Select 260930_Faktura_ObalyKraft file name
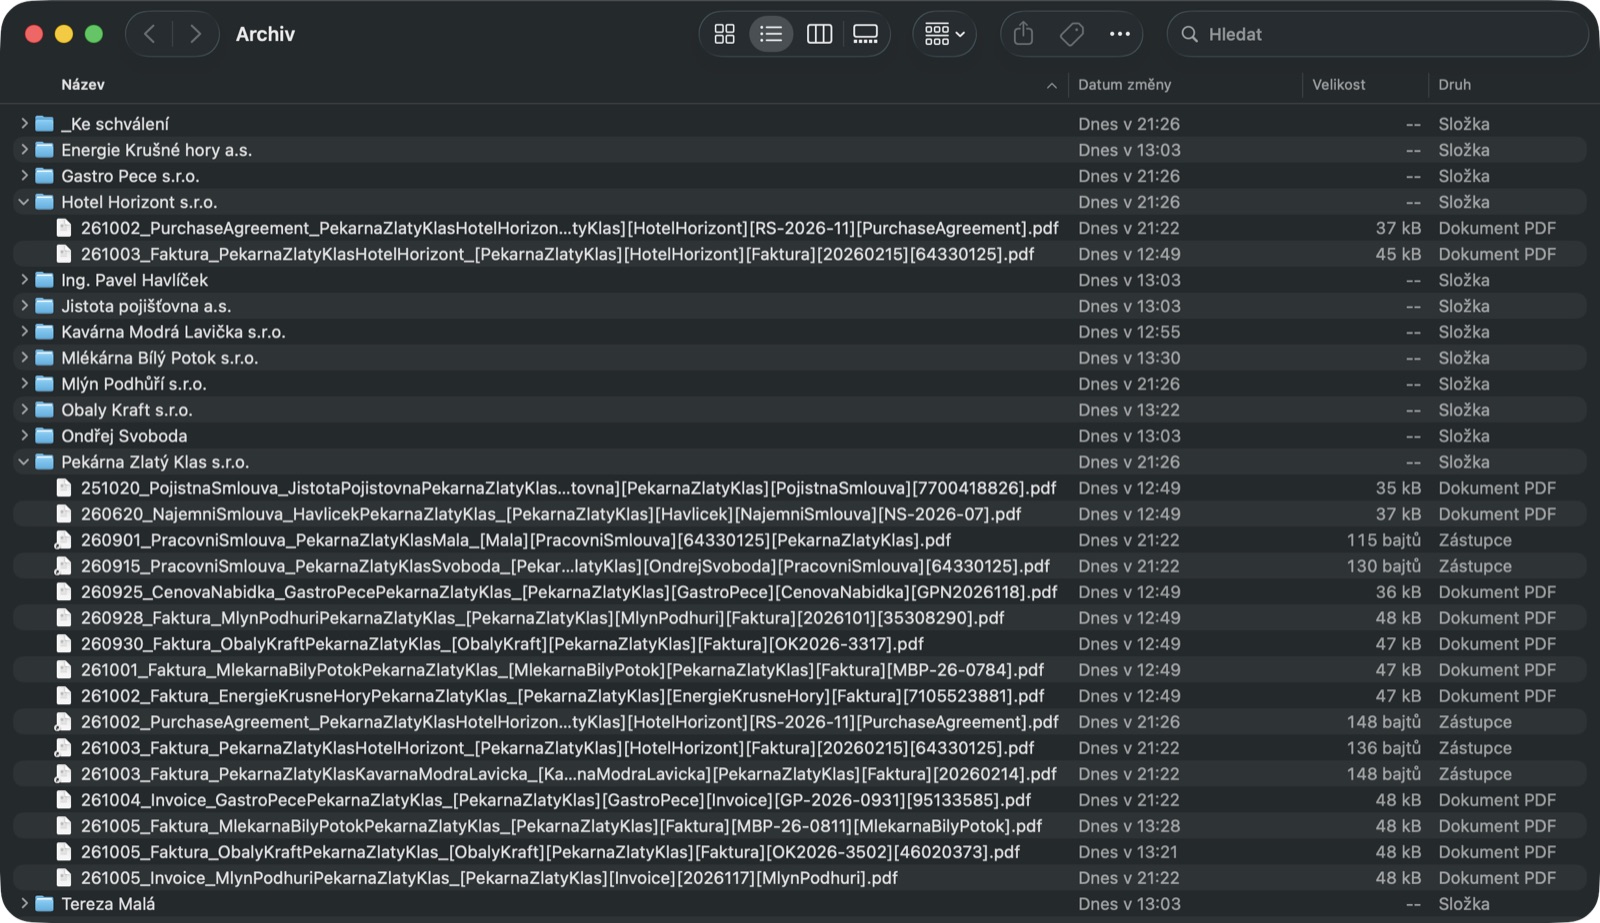 (x=502, y=644)
